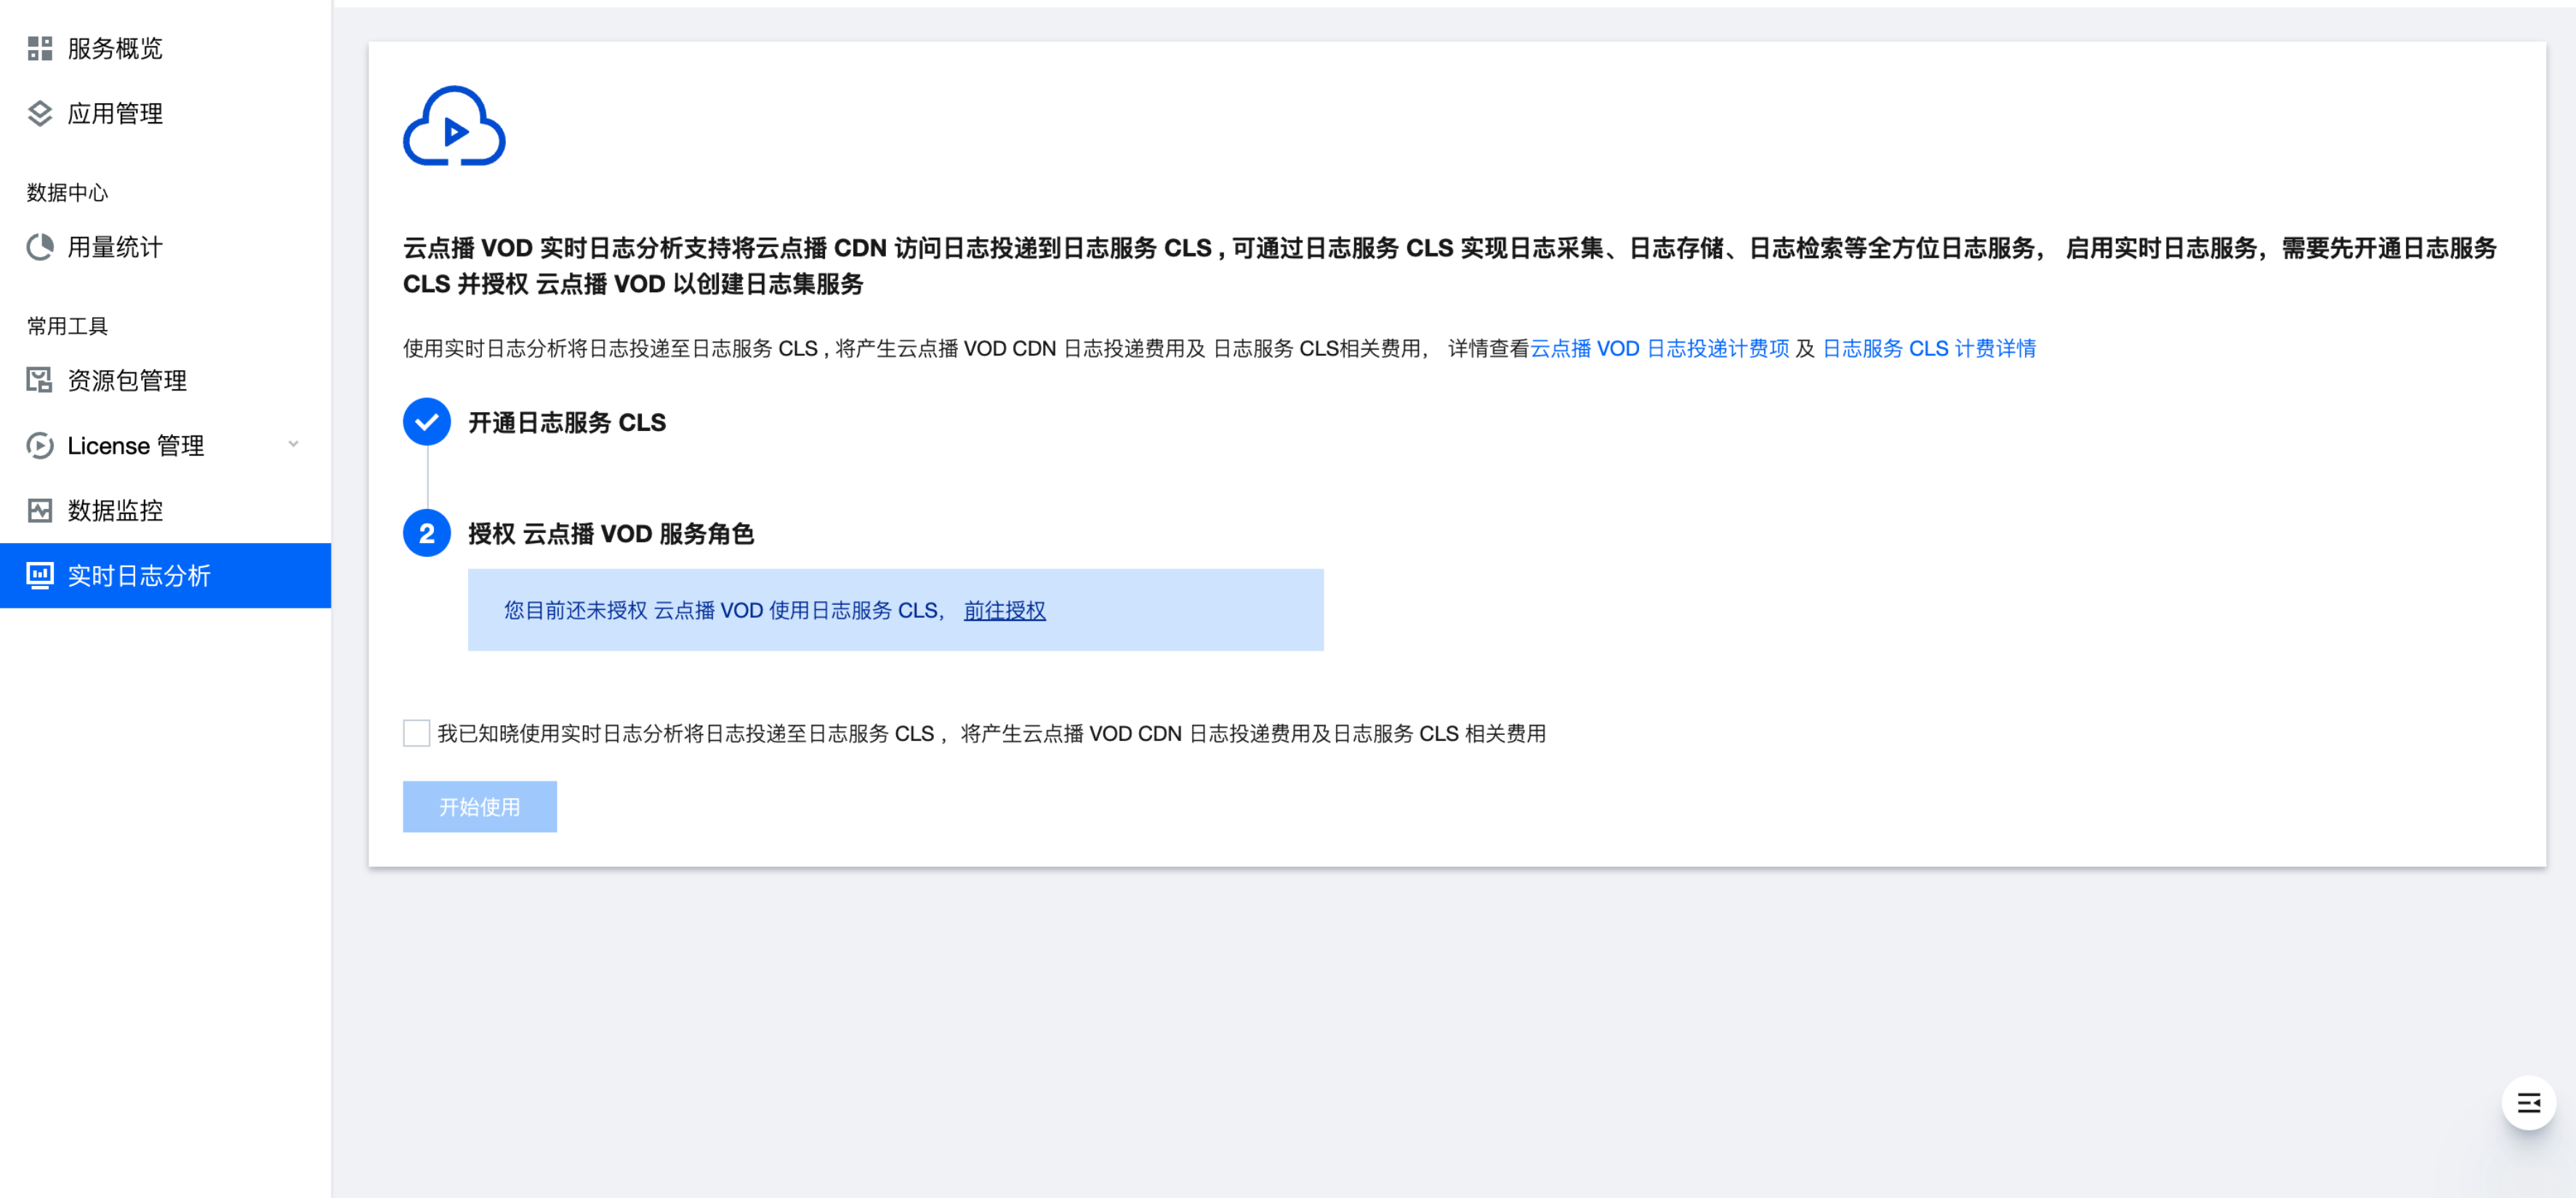
Task: Click the completed step checkmark circle
Action: point(427,422)
